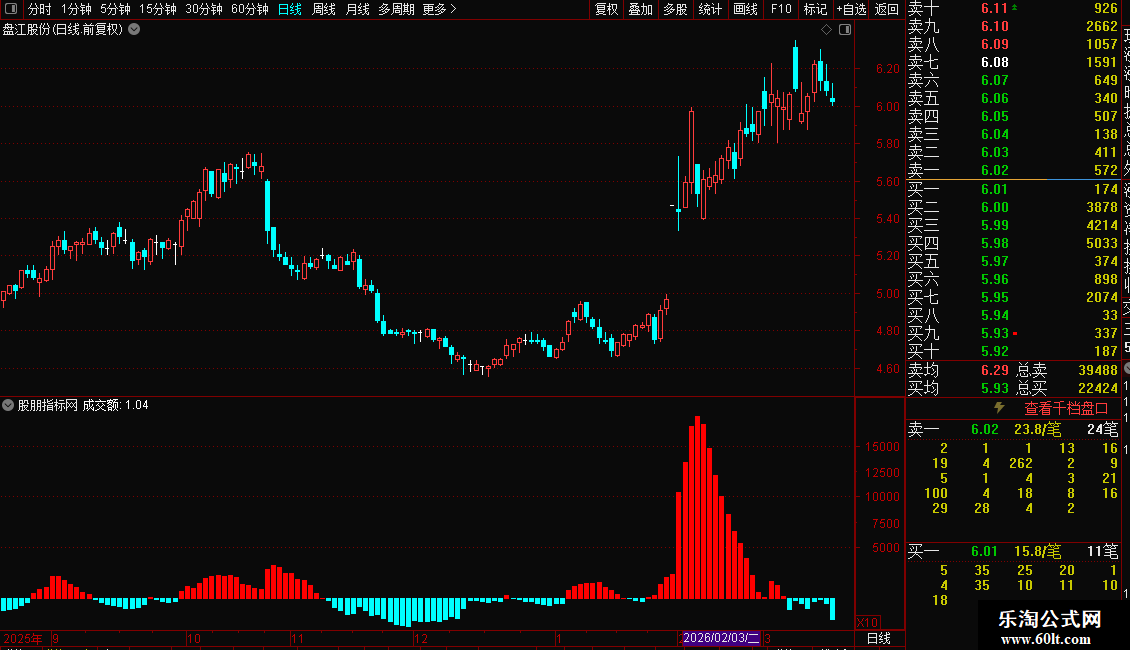1130x650 pixels.
Task: Open the 多周期 multi-period view
Action: (x=396, y=9)
